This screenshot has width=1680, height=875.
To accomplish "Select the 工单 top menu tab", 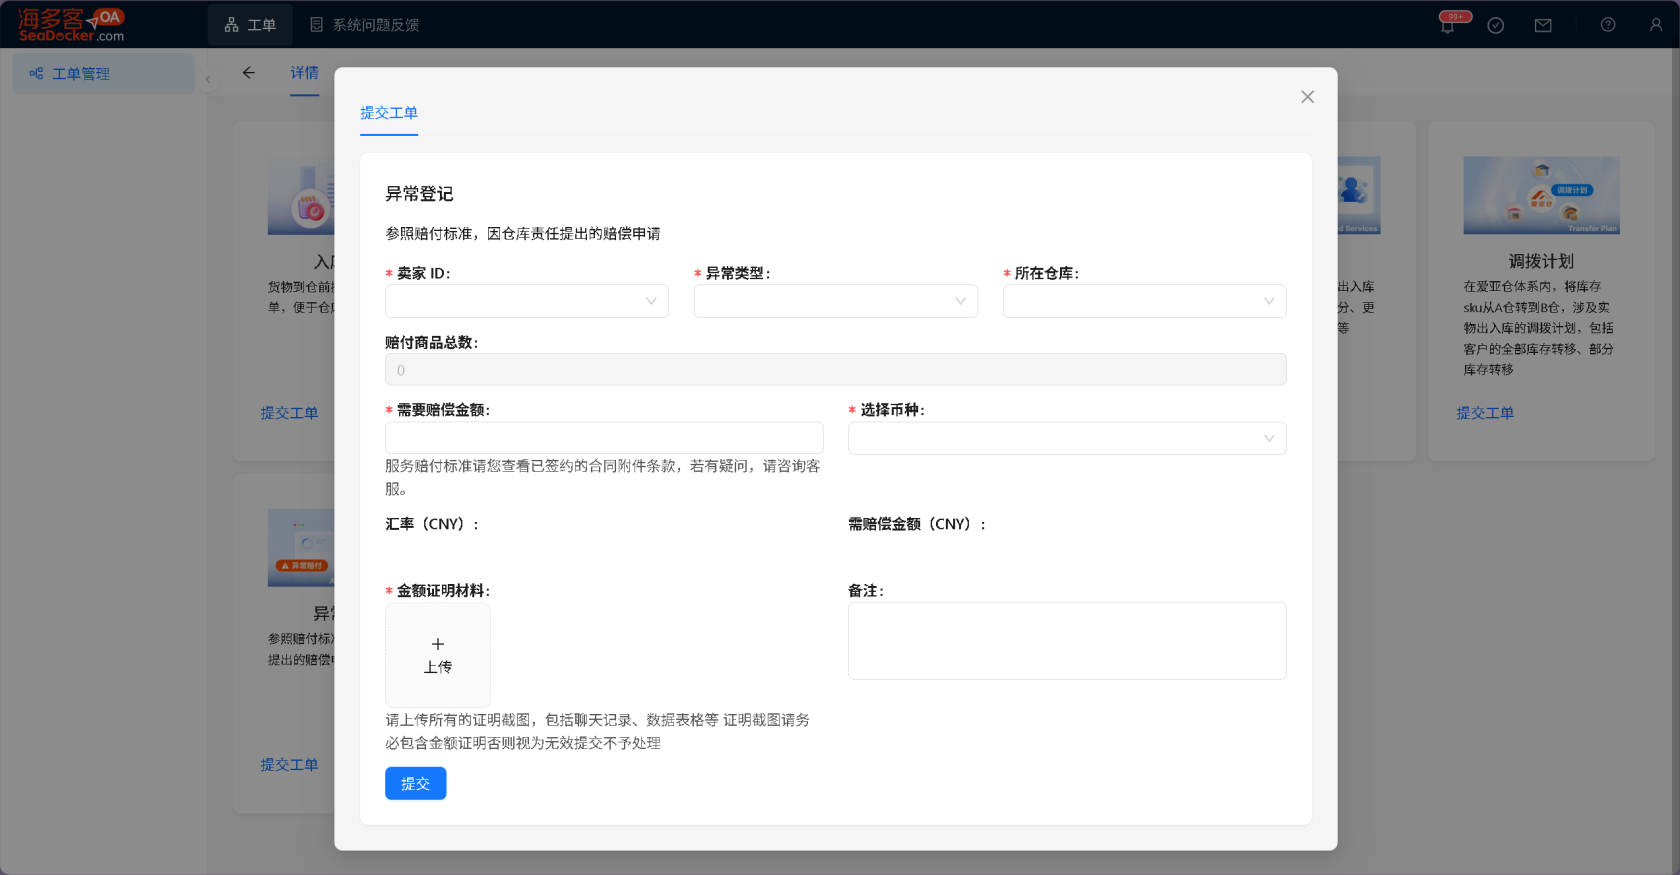I will coord(250,25).
